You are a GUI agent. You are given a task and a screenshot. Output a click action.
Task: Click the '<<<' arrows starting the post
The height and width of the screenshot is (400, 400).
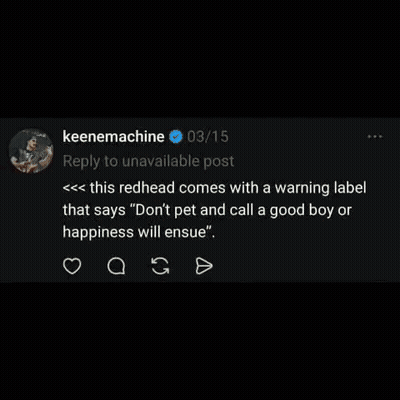(75, 188)
